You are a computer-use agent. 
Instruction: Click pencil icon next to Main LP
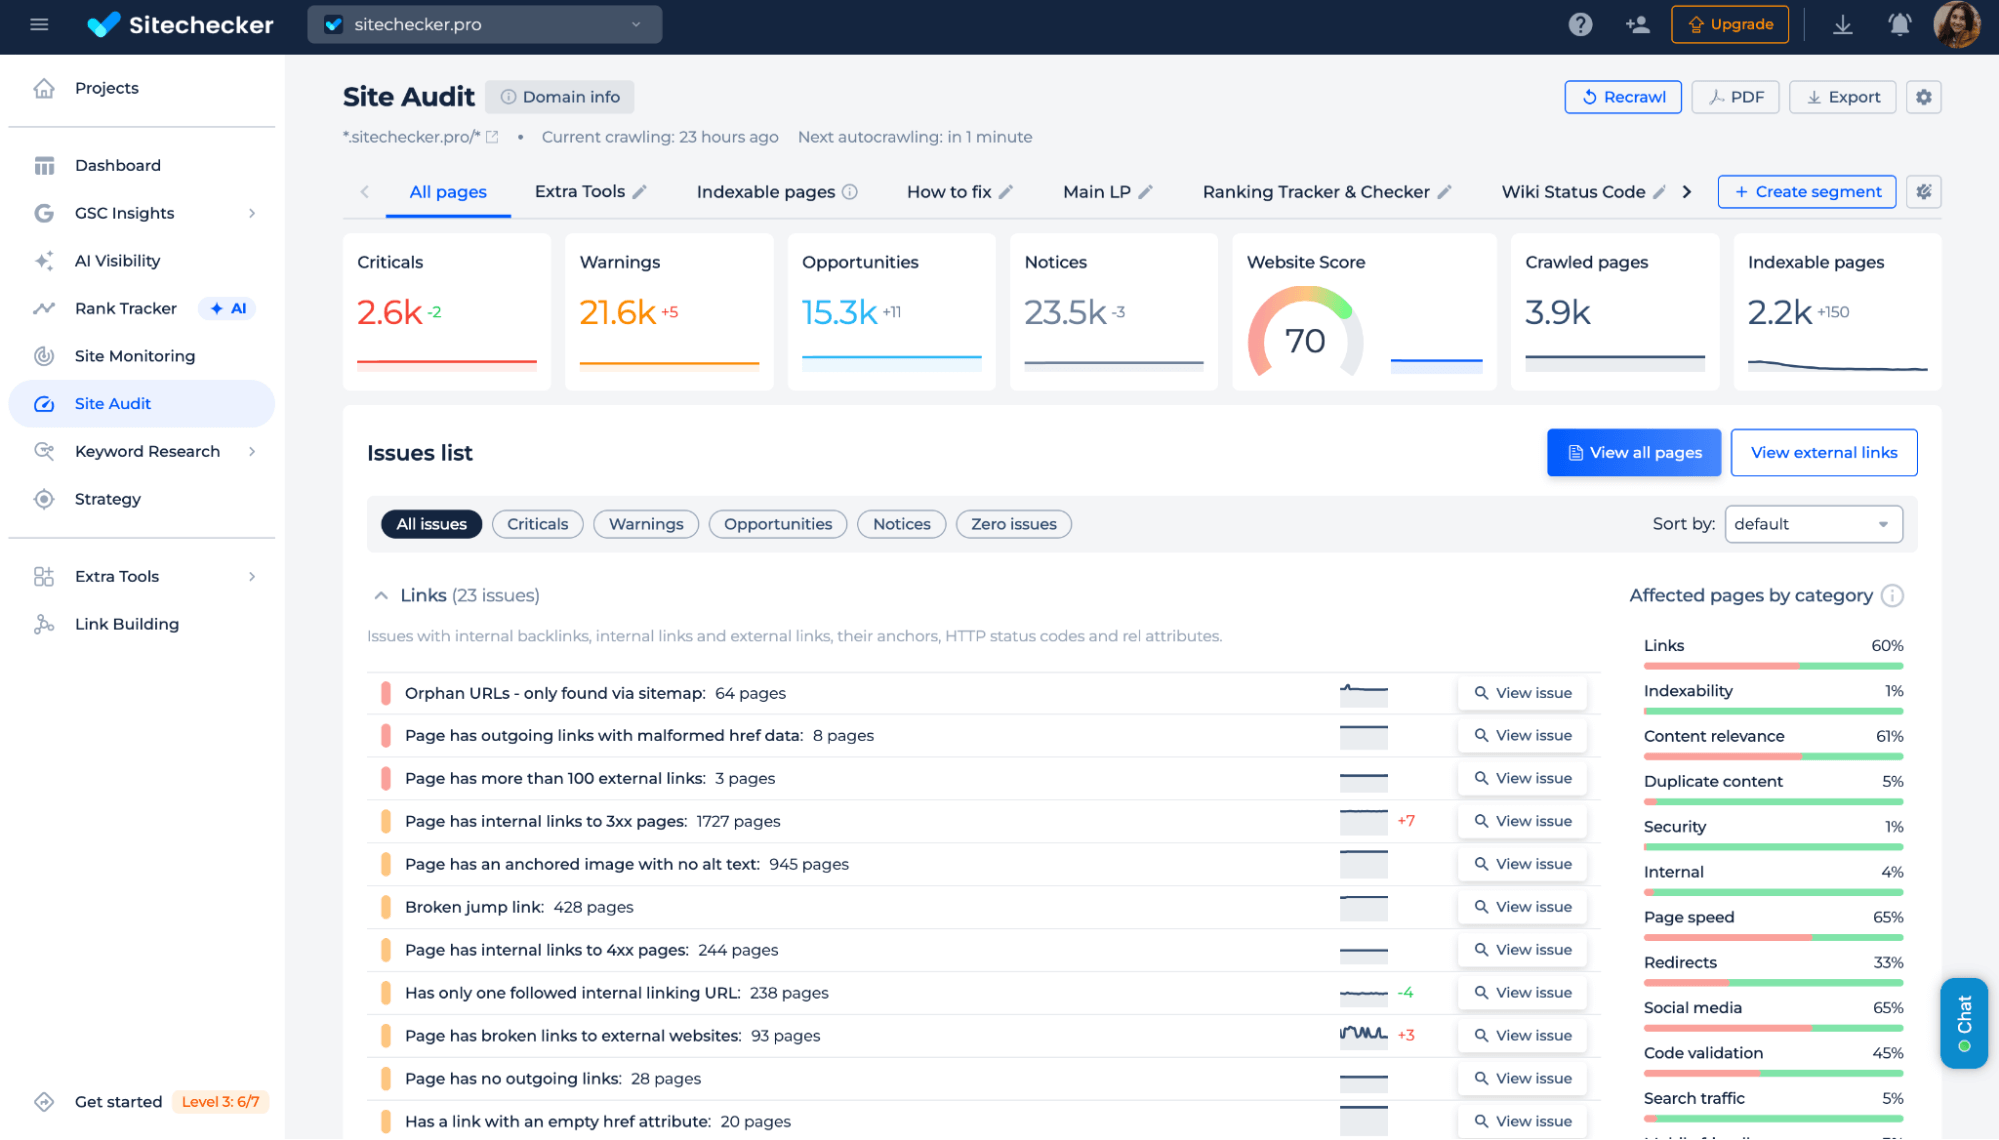point(1146,192)
